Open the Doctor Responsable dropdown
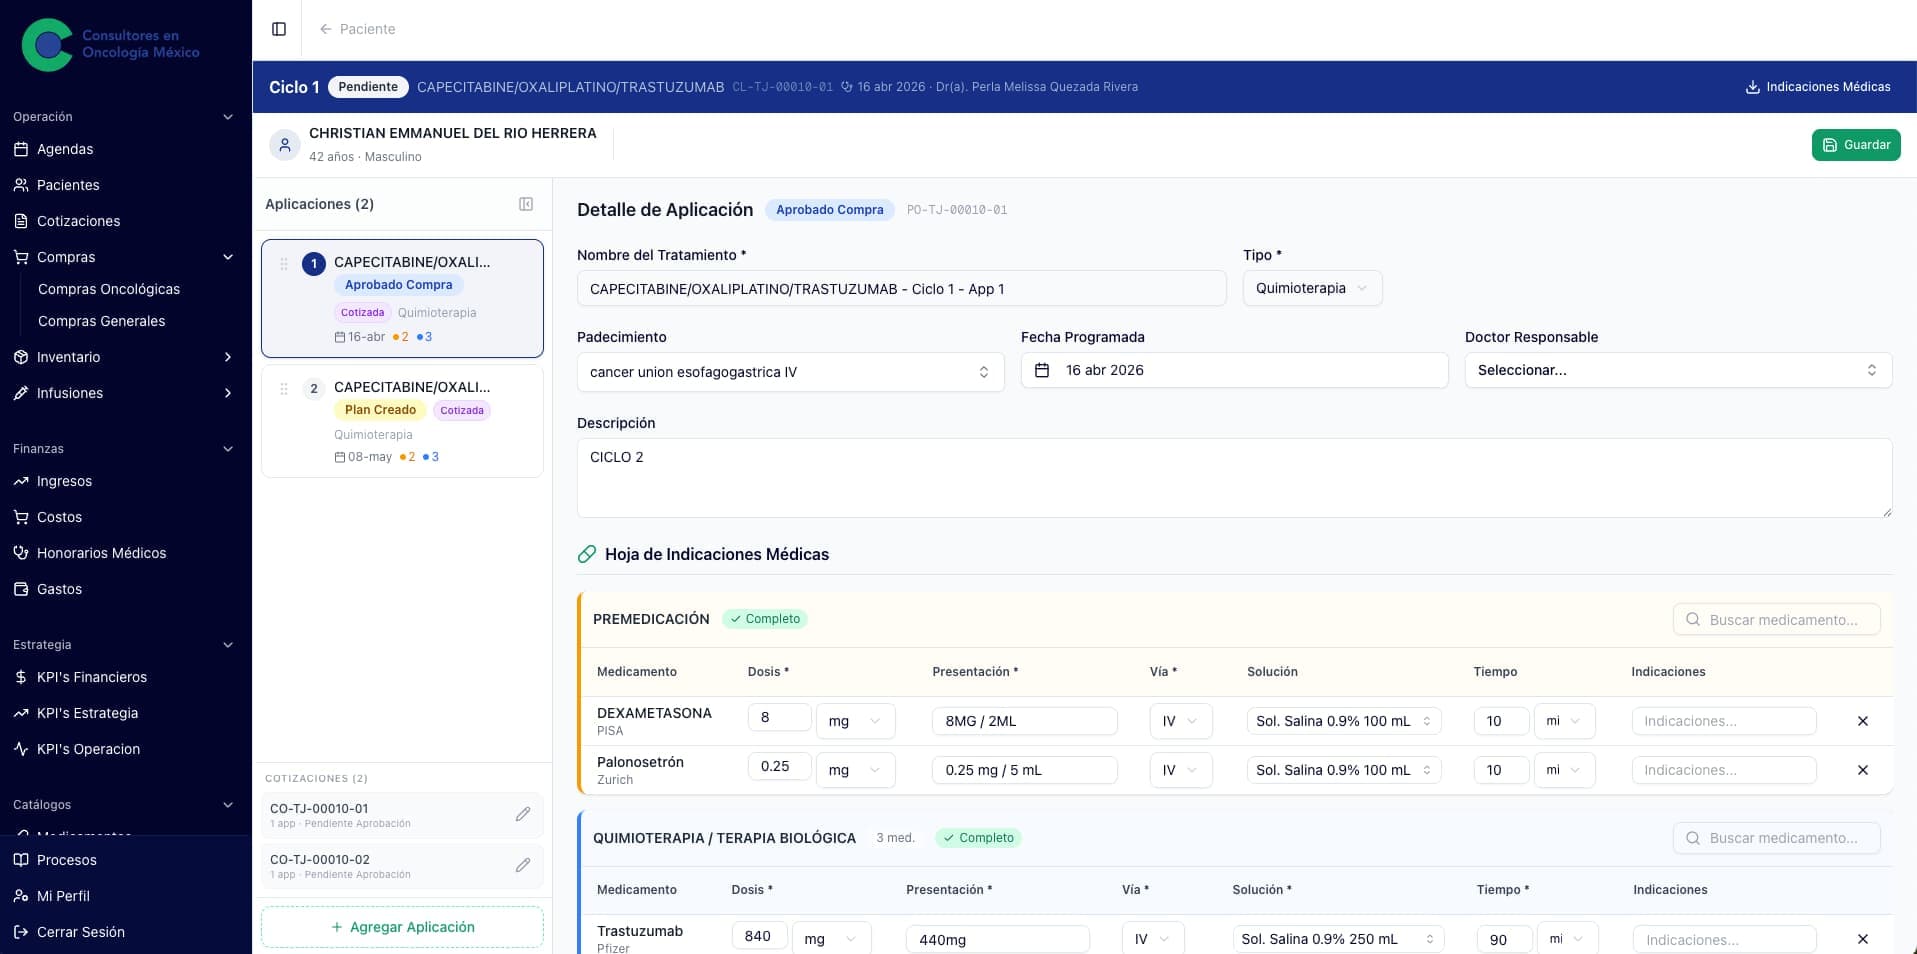 tap(1678, 370)
